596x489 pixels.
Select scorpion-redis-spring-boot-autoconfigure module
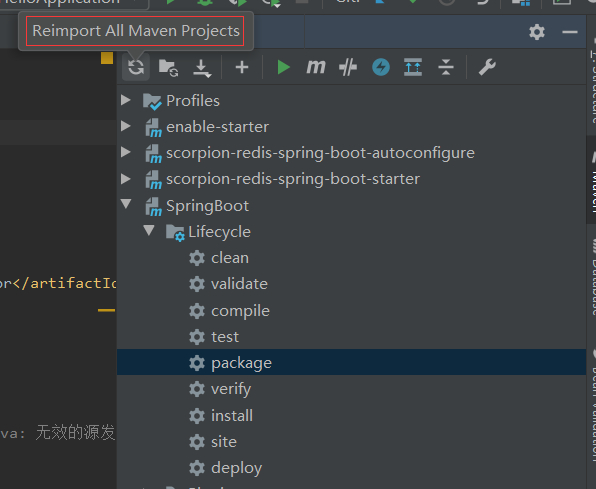coord(310,153)
